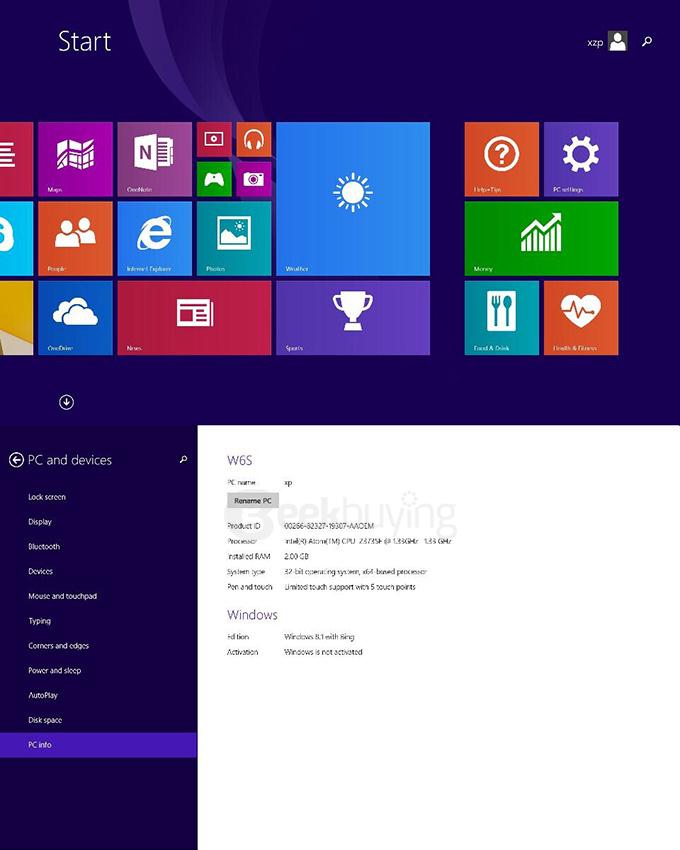Open the Health & Fitness tile
This screenshot has height=850, width=680.
581,318
